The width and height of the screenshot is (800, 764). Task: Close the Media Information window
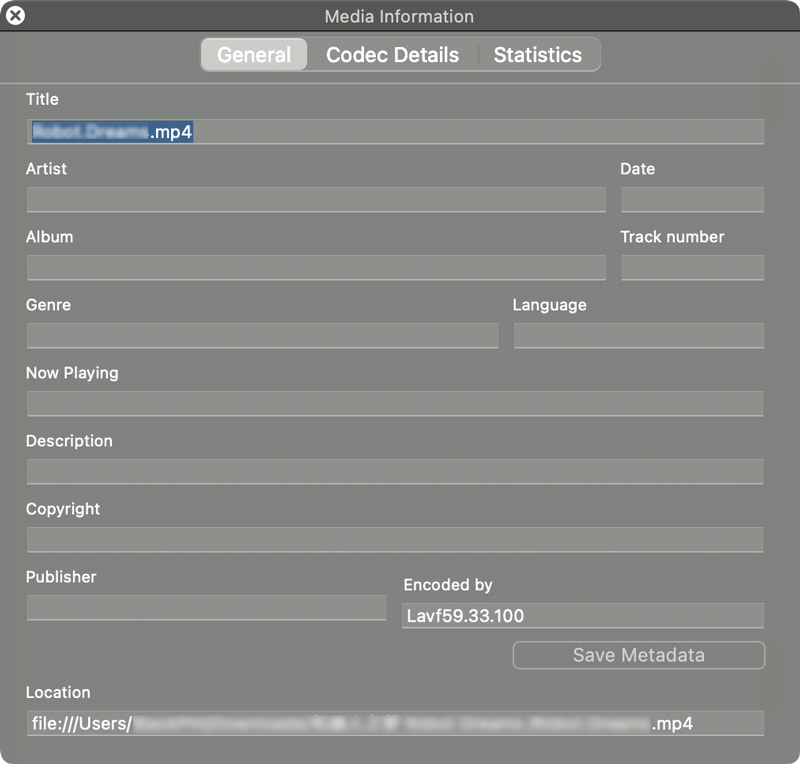click(x=16, y=16)
